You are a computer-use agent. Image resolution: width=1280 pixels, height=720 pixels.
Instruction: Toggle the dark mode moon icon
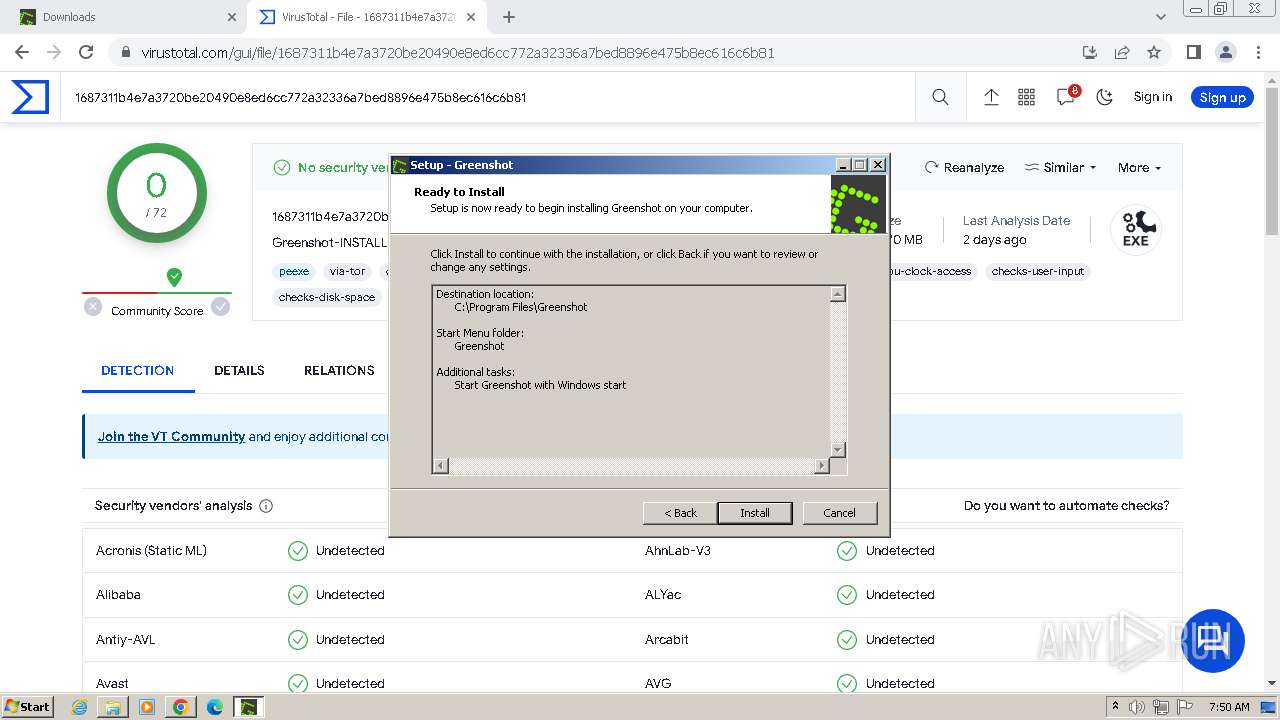(1105, 97)
